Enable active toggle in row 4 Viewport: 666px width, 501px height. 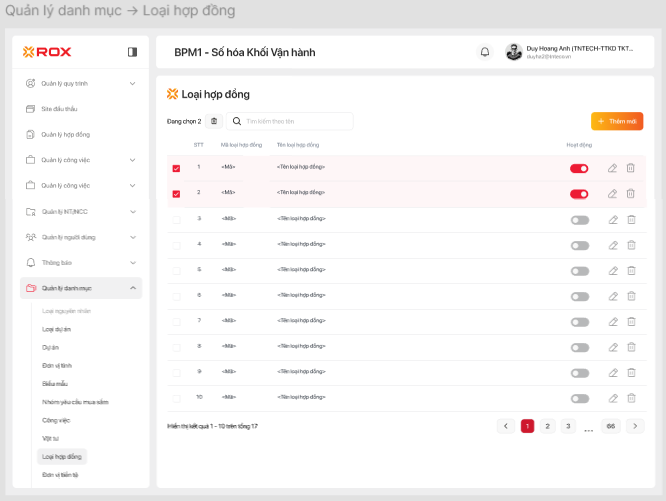[579, 245]
